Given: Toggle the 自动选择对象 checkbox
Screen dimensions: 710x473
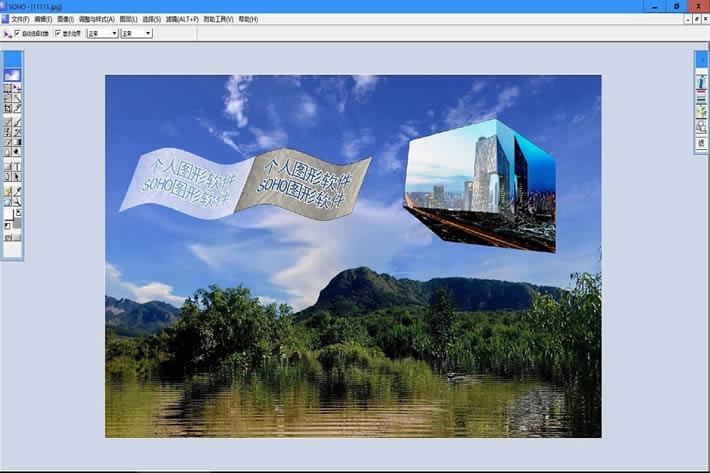Looking at the screenshot, I should click(x=17, y=33).
